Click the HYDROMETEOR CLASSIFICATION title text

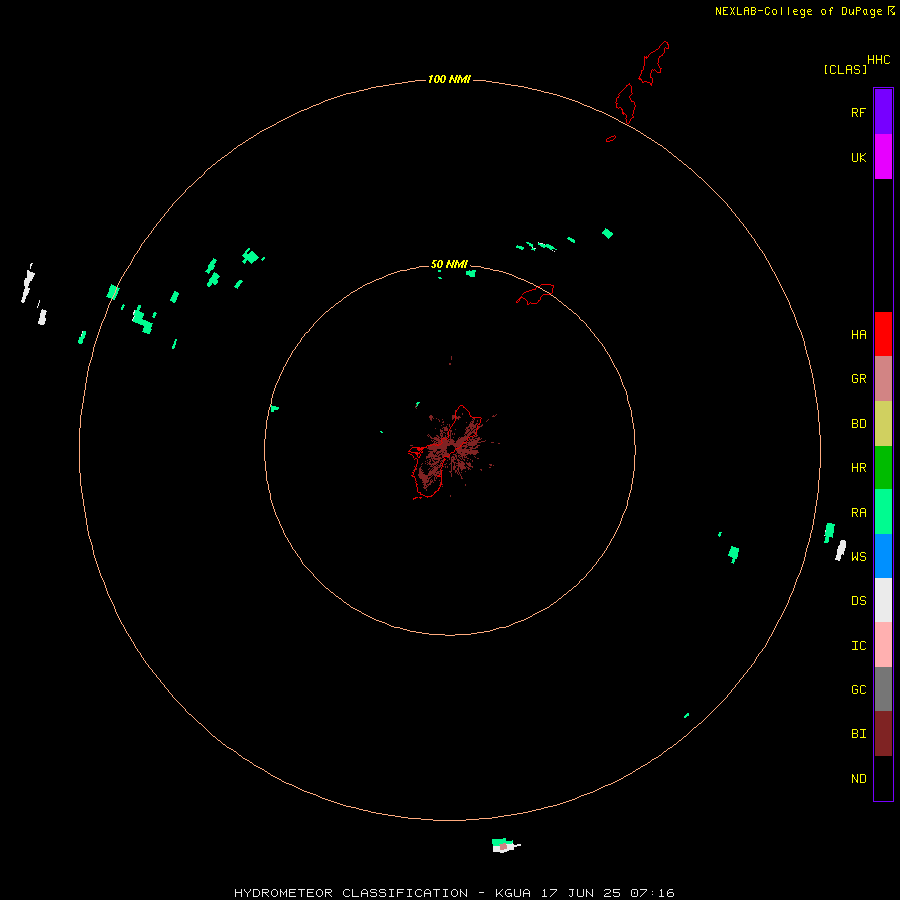pyautogui.click(x=351, y=893)
